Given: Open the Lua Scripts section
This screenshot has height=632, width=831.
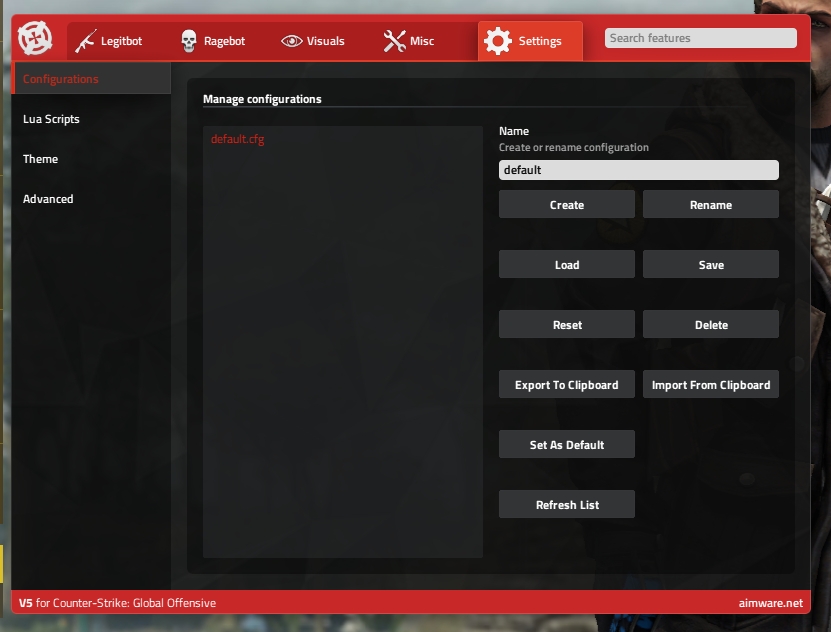Looking at the screenshot, I should click(51, 119).
